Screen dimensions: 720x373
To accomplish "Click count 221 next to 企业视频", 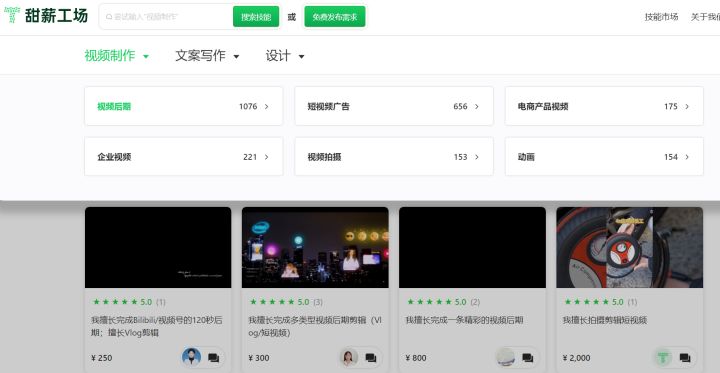I will (x=250, y=157).
